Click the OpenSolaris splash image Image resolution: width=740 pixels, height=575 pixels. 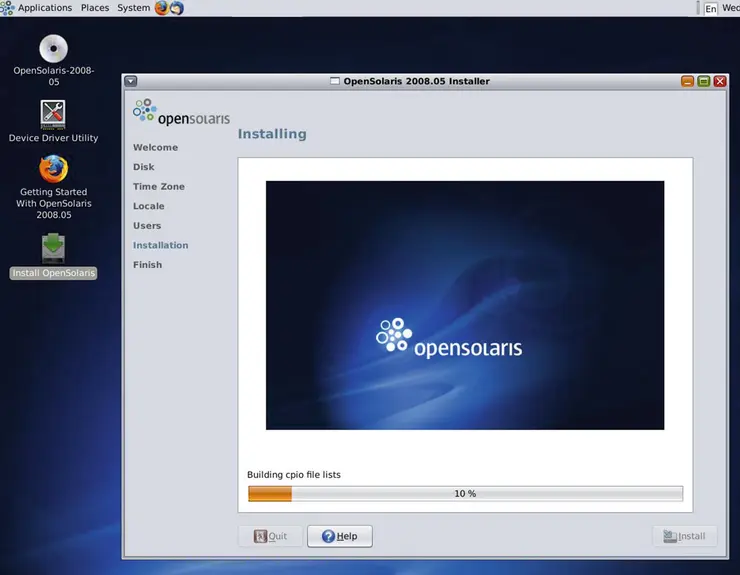464,305
